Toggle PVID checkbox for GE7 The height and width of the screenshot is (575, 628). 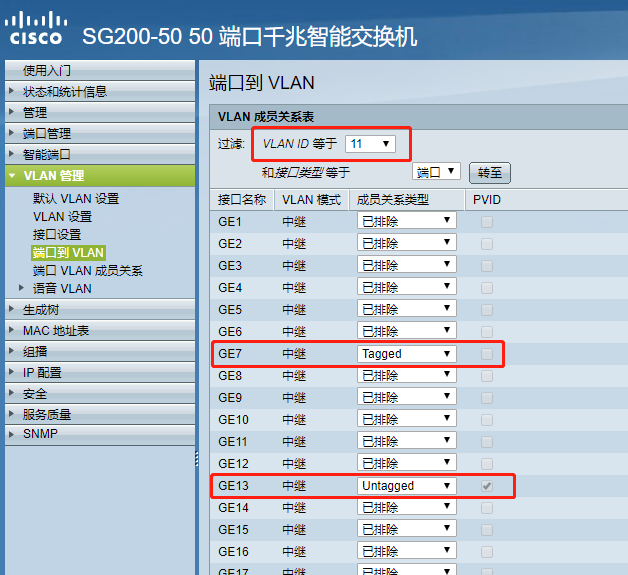(x=487, y=354)
